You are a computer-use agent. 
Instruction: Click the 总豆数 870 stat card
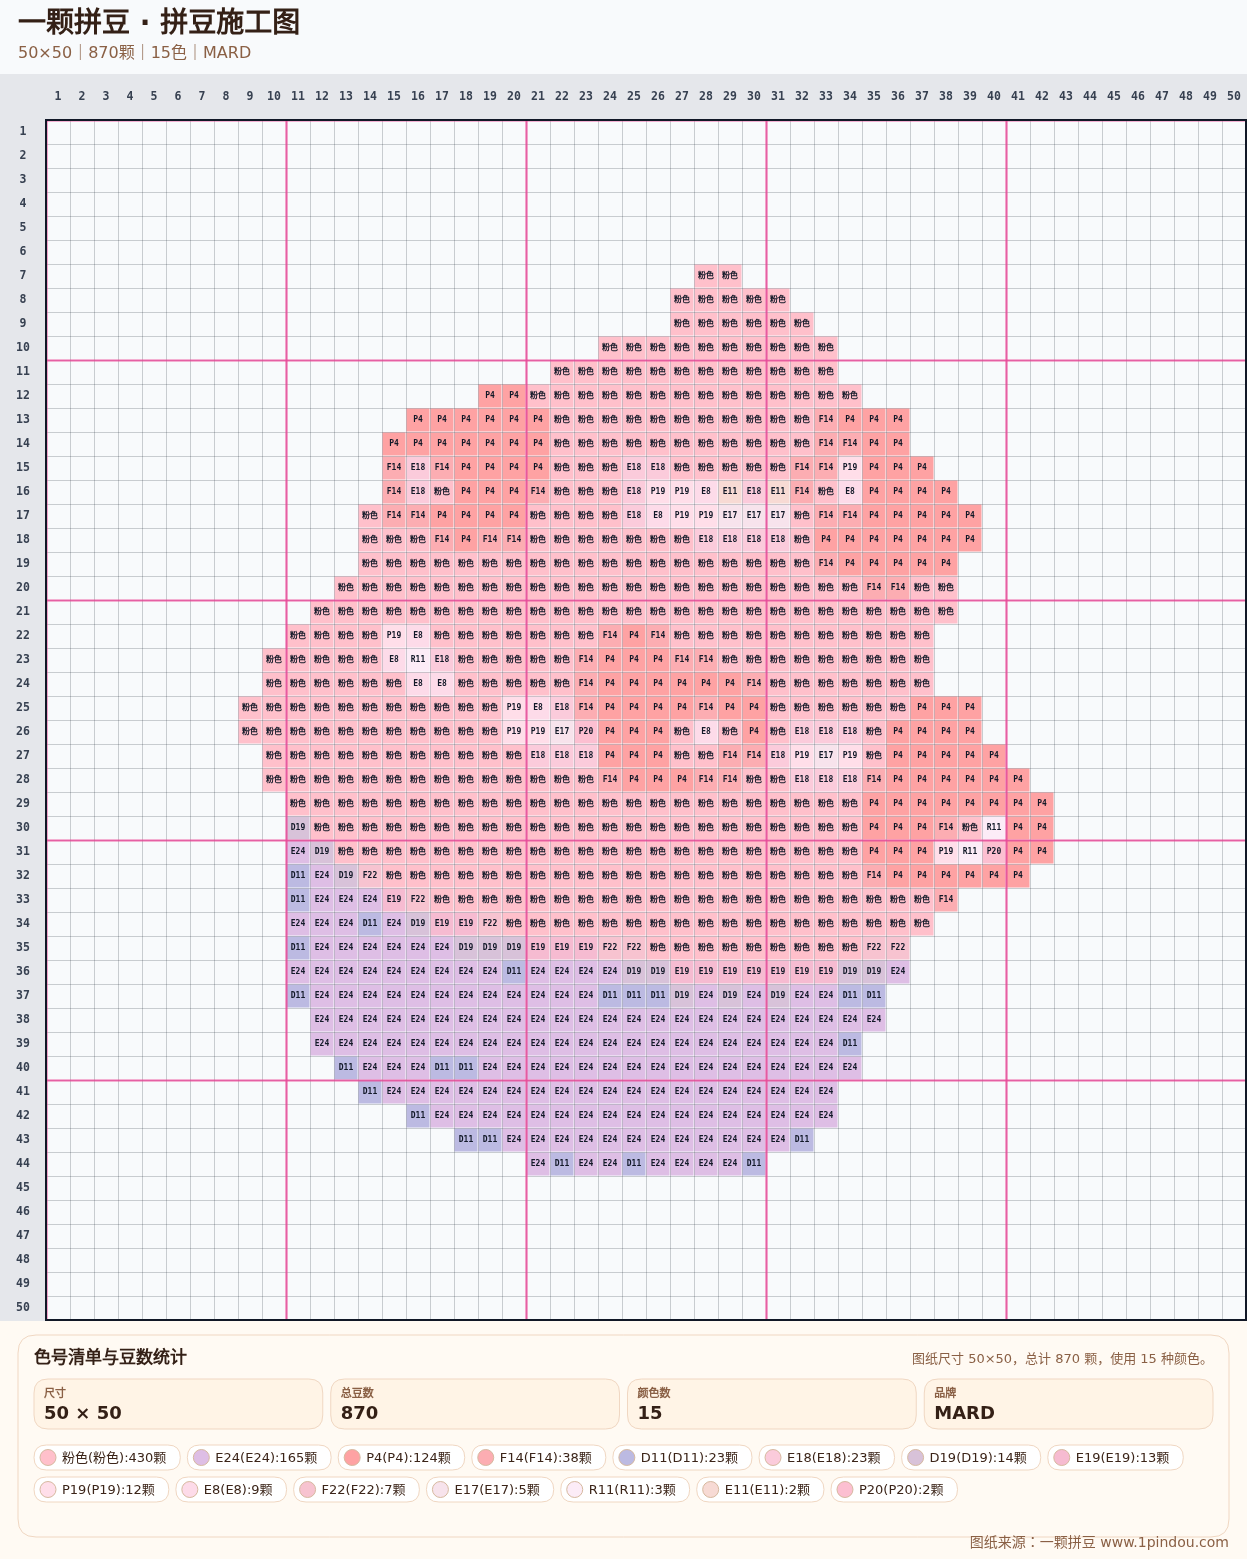pyautogui.click(x=475, y=1404)
